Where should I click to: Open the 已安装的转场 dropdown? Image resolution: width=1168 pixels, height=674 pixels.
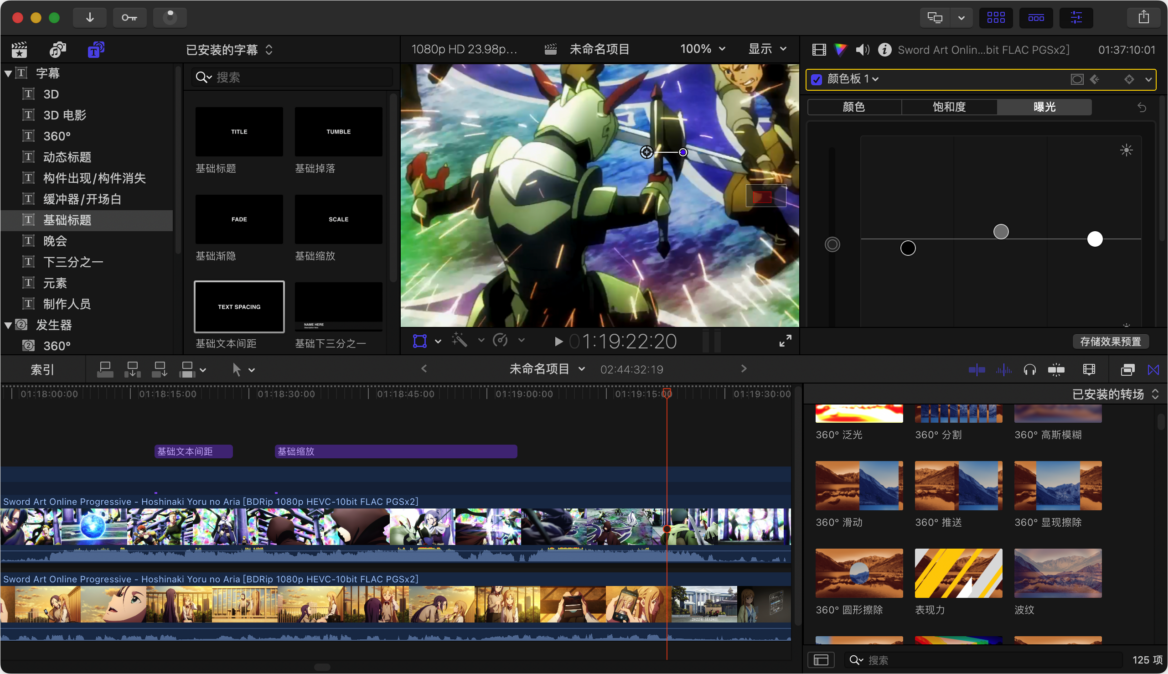[x=1115, y=394]
